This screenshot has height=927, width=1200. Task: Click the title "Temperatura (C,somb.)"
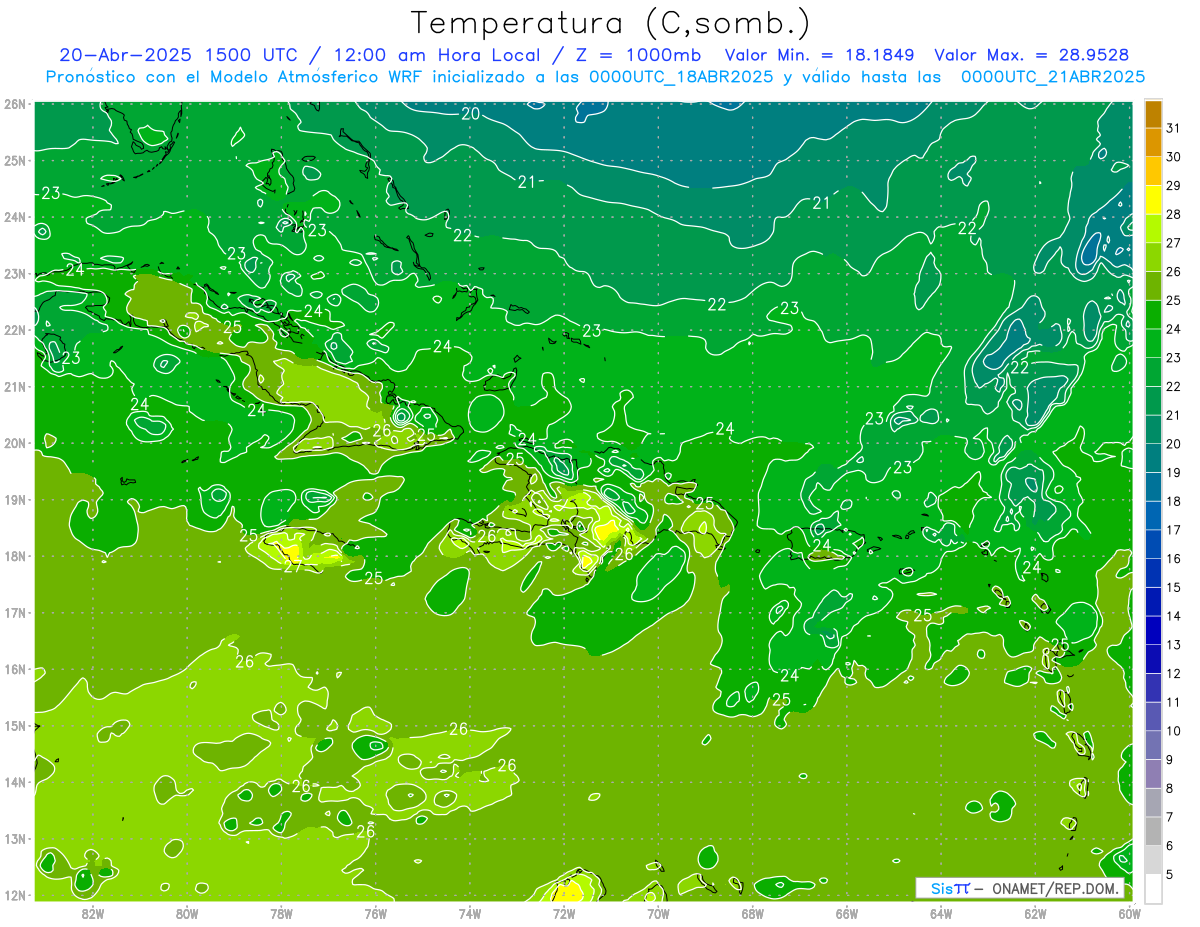coord(611,23)
